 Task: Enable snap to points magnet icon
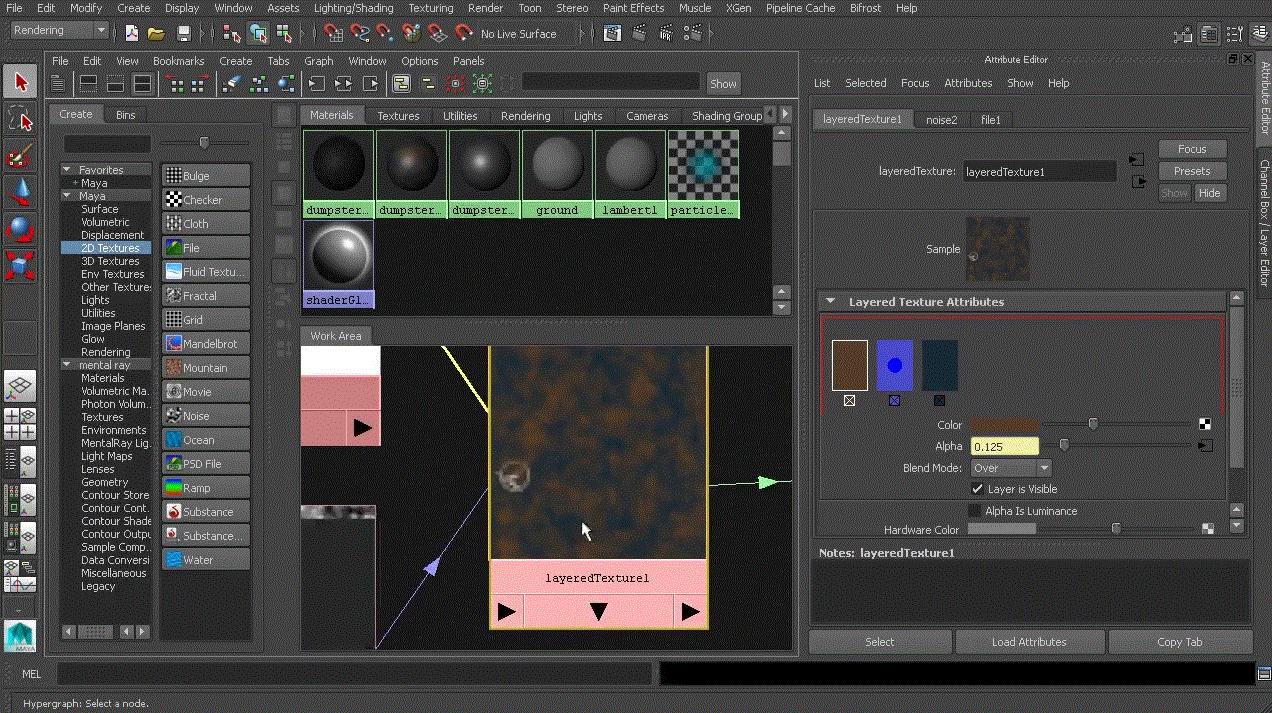[385, 33]
